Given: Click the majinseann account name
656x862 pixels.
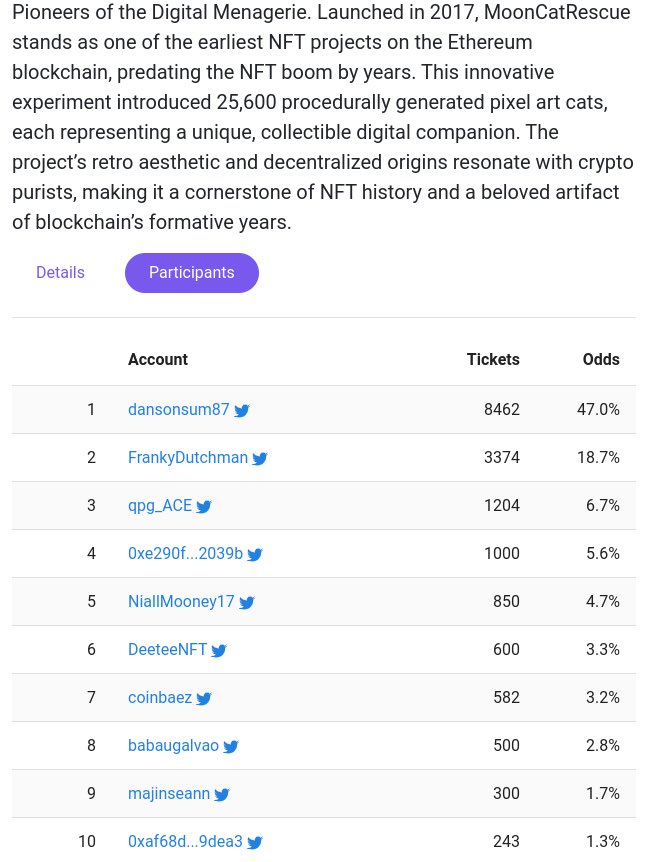Looking at the screenshot, I should click(169, 794).
